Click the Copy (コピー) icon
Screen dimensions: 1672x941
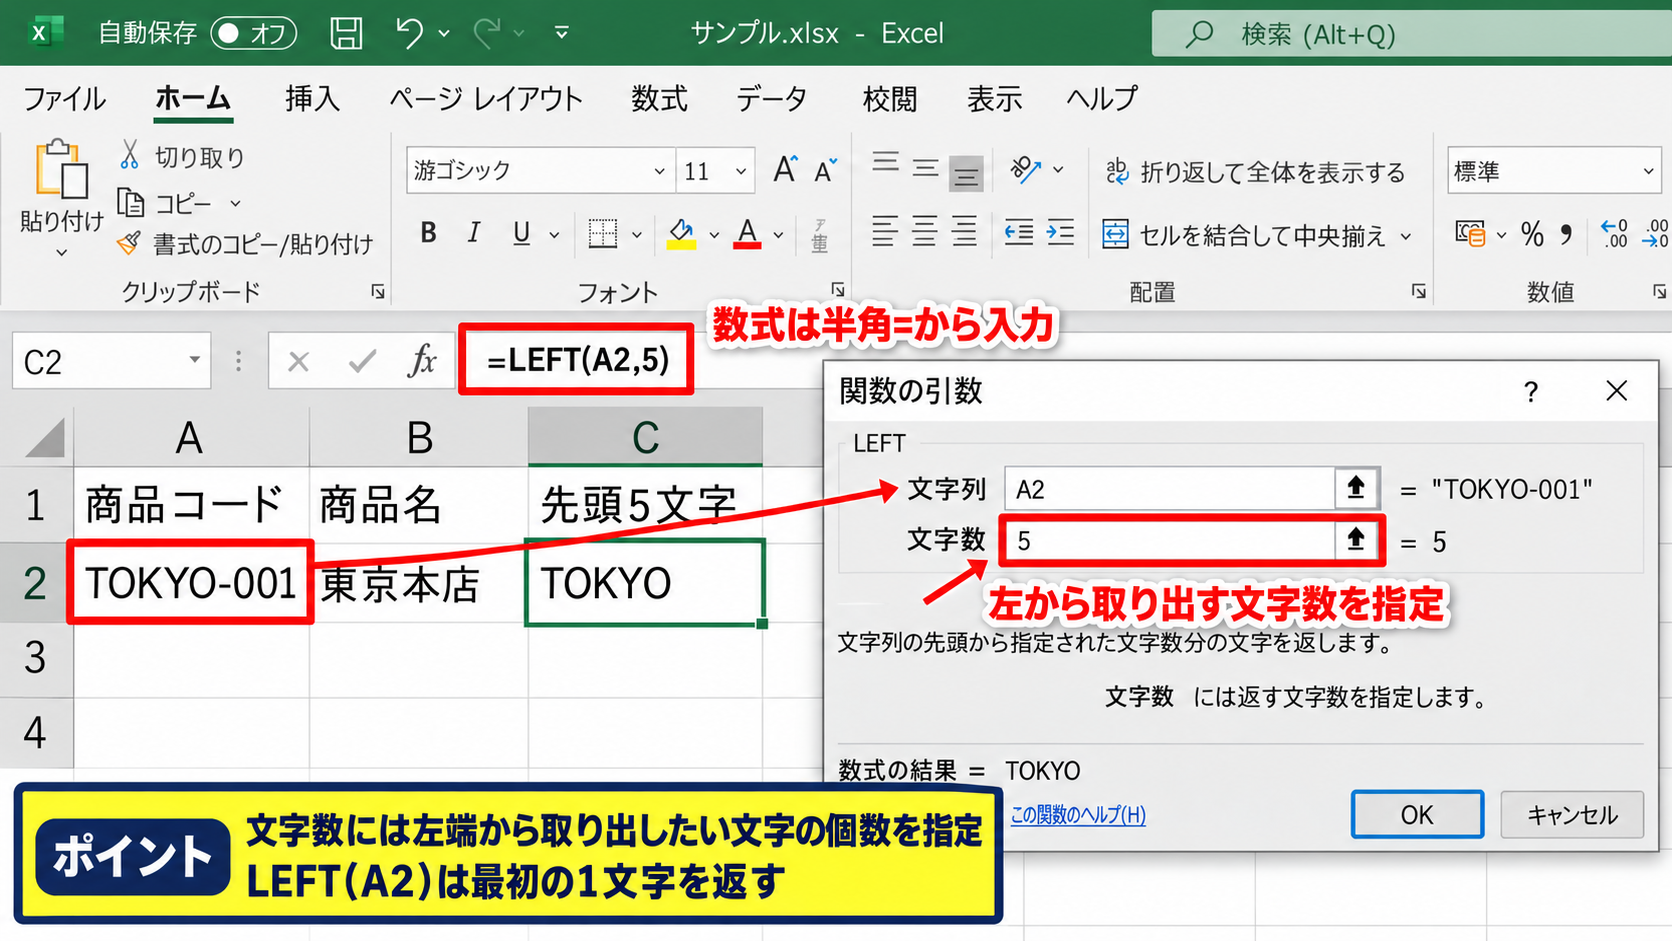[x=131, y=202]
